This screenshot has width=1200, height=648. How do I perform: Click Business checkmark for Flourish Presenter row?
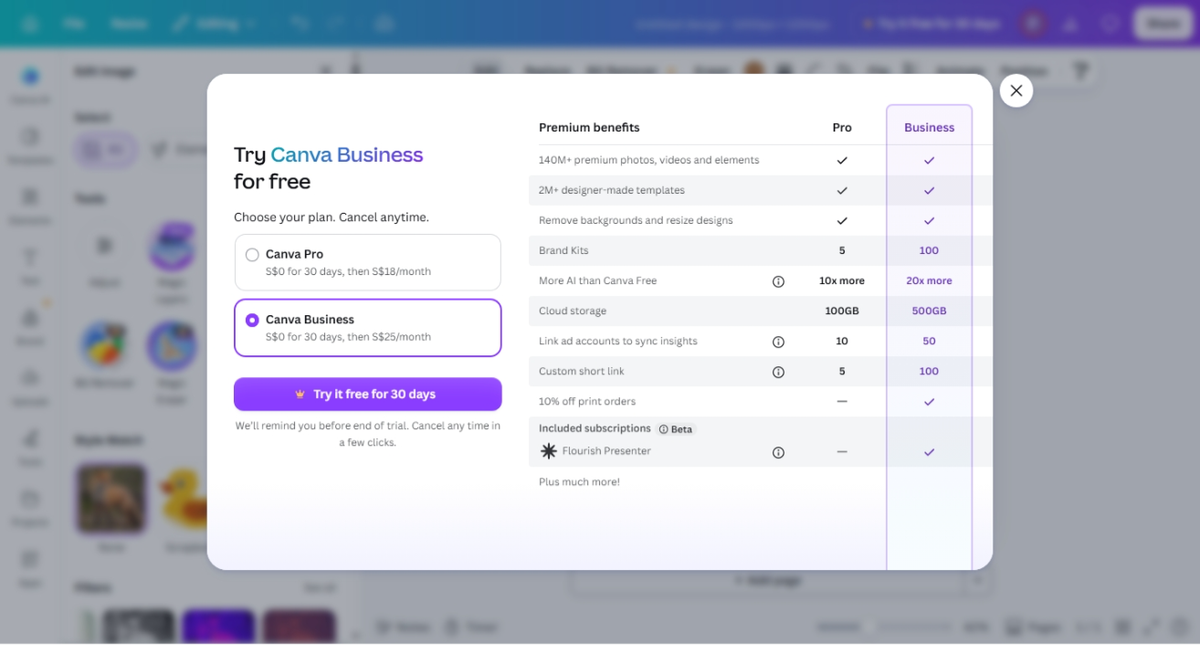(x=929, y=452)
